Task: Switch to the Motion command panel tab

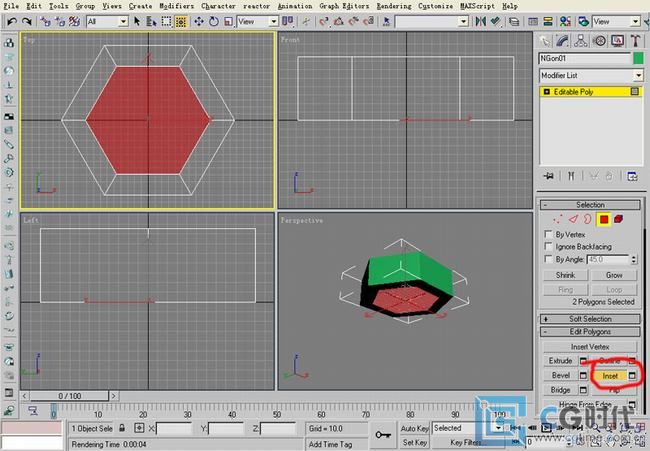Action: coord(599,41)
